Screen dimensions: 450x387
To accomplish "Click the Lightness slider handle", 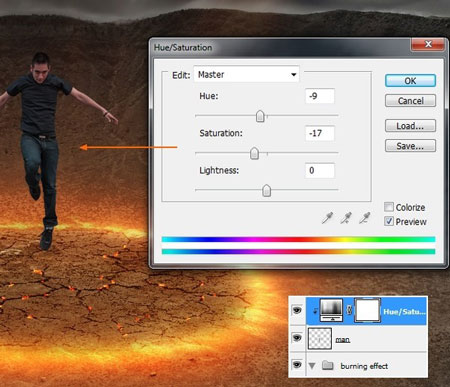I will coord(266,191).
